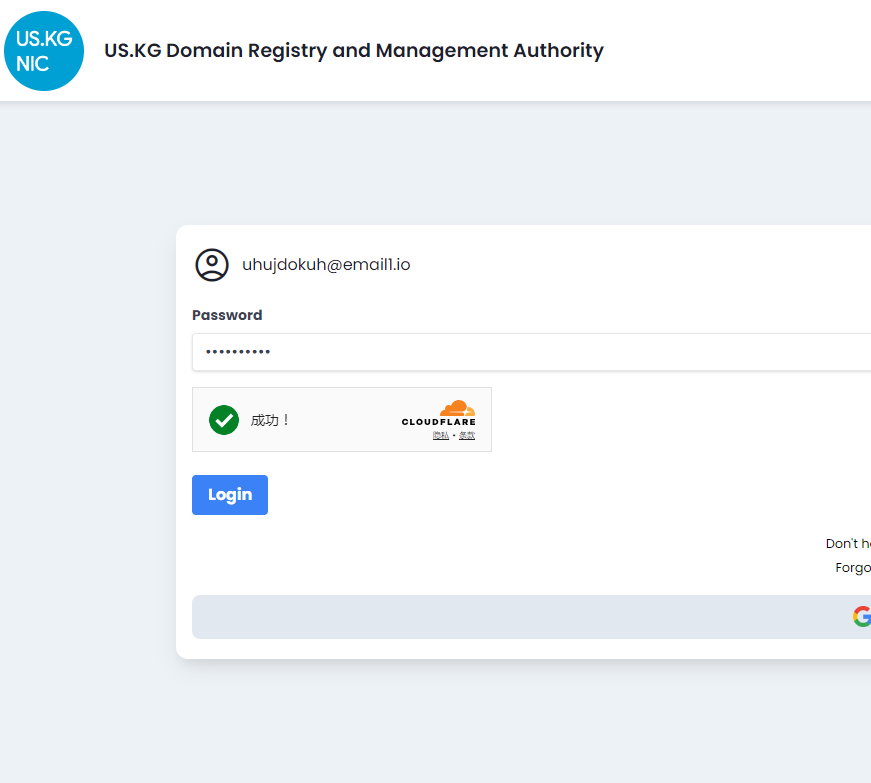Click the Password field label

[x=227, y=315]
